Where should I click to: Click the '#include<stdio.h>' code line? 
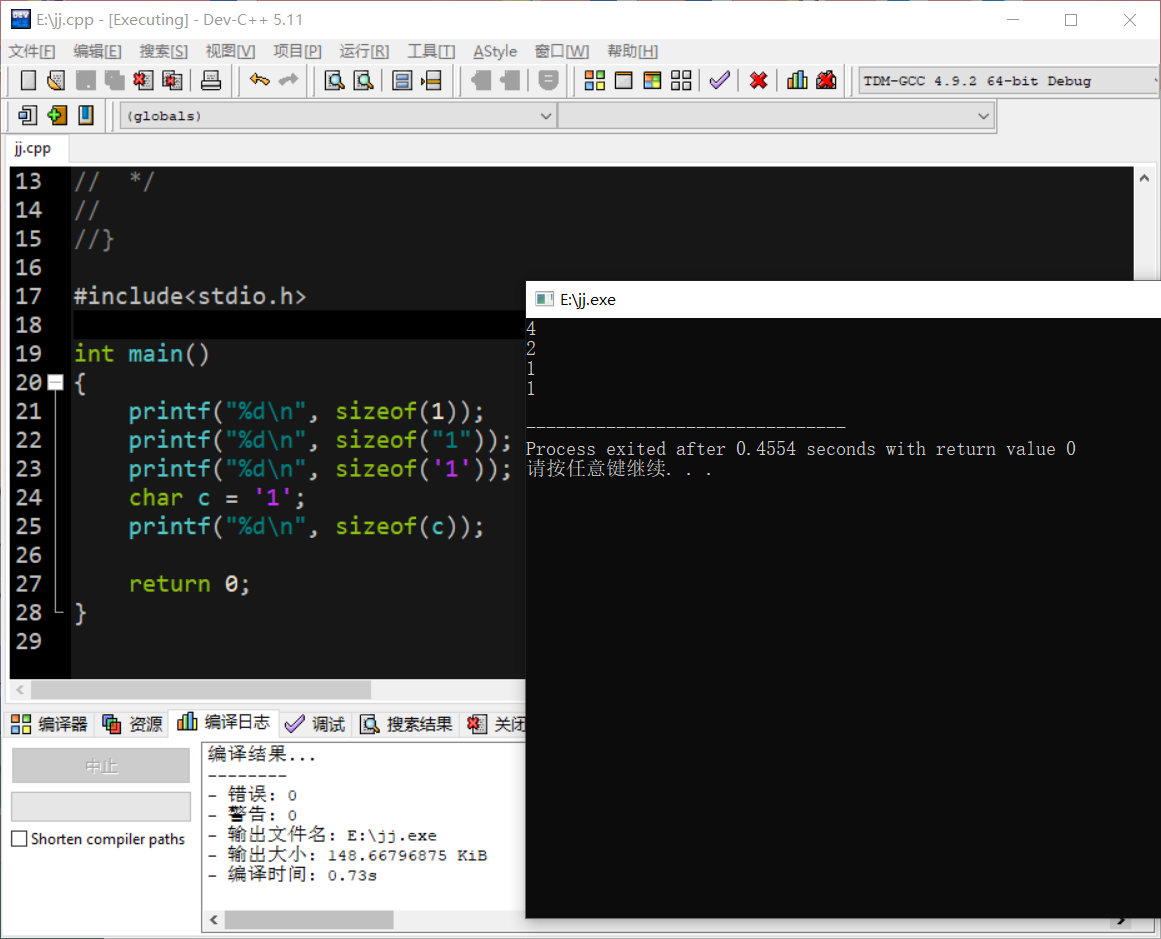[x=190, y=296]
